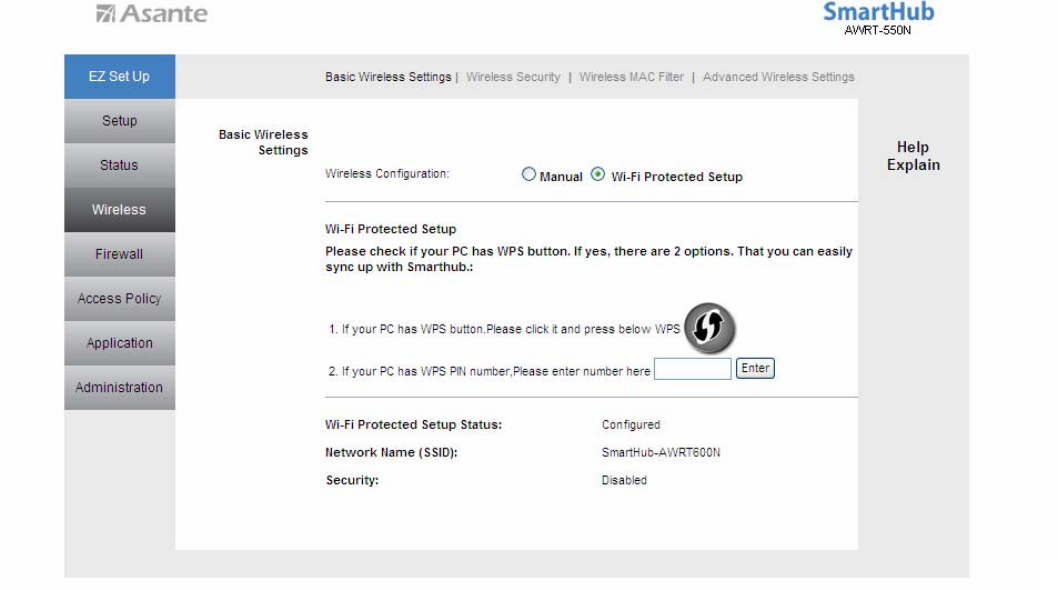Open the Setup sidebar menu
Screen dimensions: 1057x590
[x=119, y=121]
